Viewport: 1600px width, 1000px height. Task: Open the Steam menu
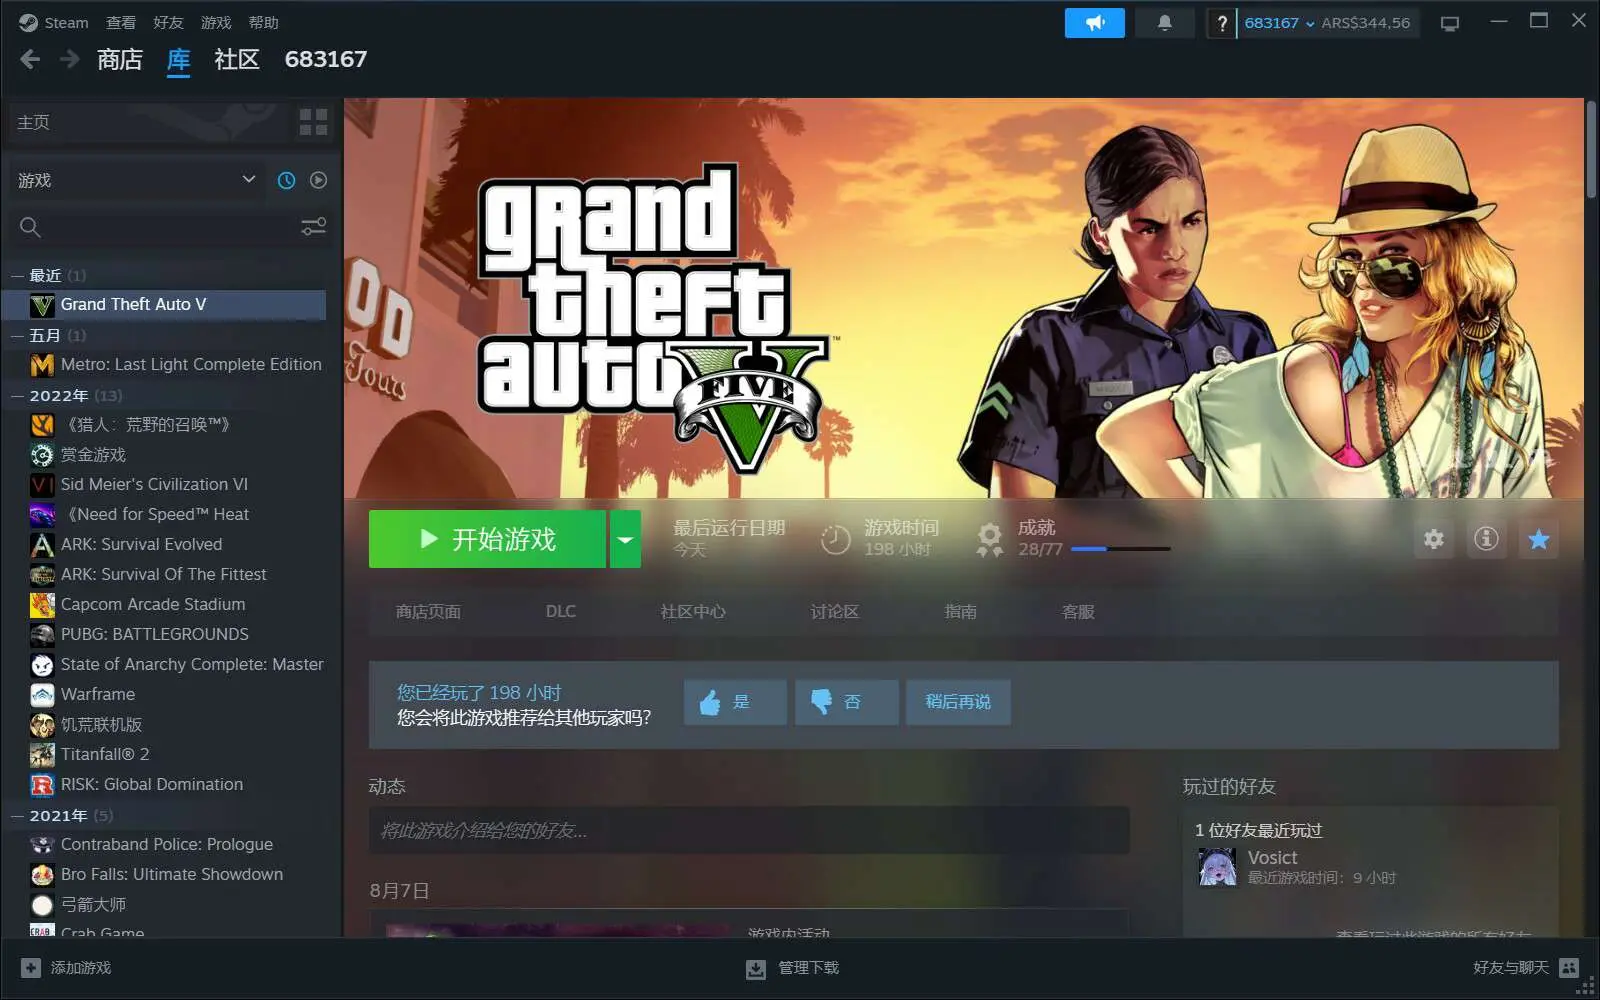click(x=54, y=22)
